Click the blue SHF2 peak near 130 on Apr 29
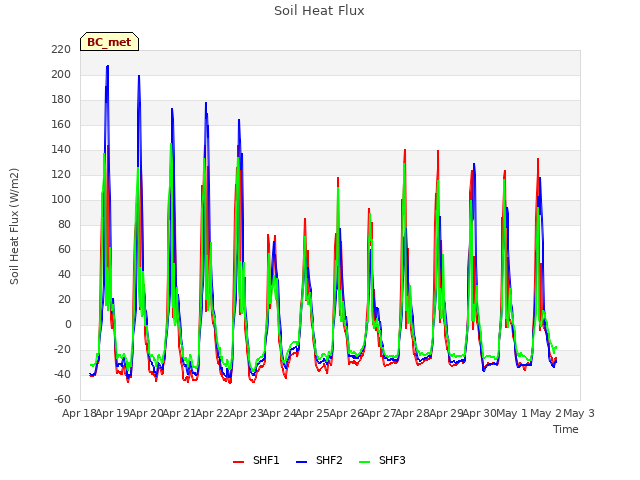Image resolution: width=640 pixels, height=480 pixels. [474, 164]
